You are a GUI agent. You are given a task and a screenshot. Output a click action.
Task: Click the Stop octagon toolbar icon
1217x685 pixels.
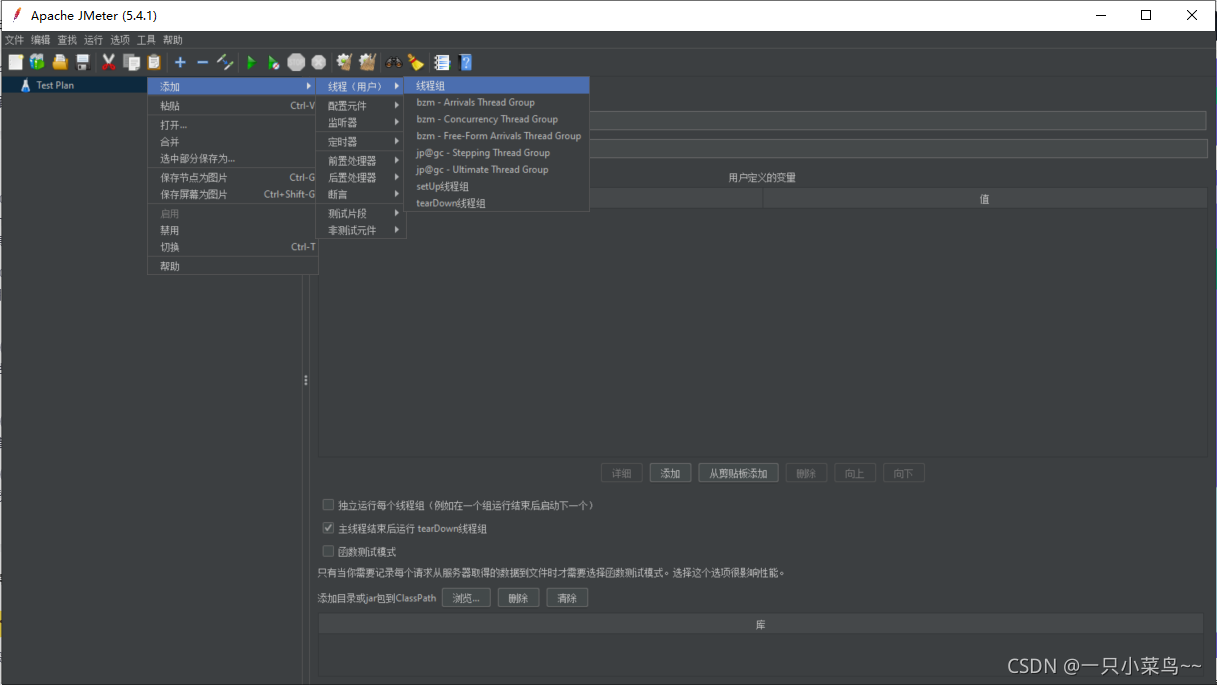point(296,62)
